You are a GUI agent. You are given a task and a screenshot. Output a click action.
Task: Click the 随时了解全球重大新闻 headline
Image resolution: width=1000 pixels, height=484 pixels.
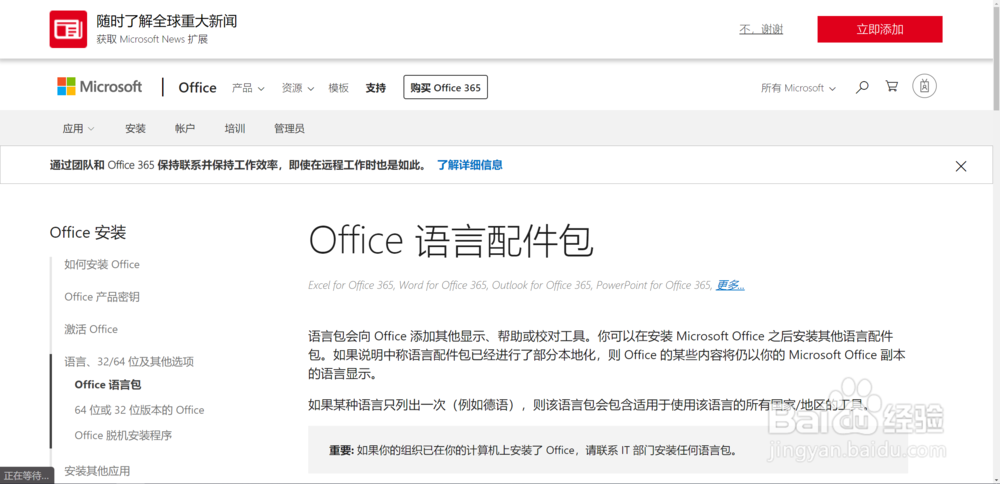167,22
